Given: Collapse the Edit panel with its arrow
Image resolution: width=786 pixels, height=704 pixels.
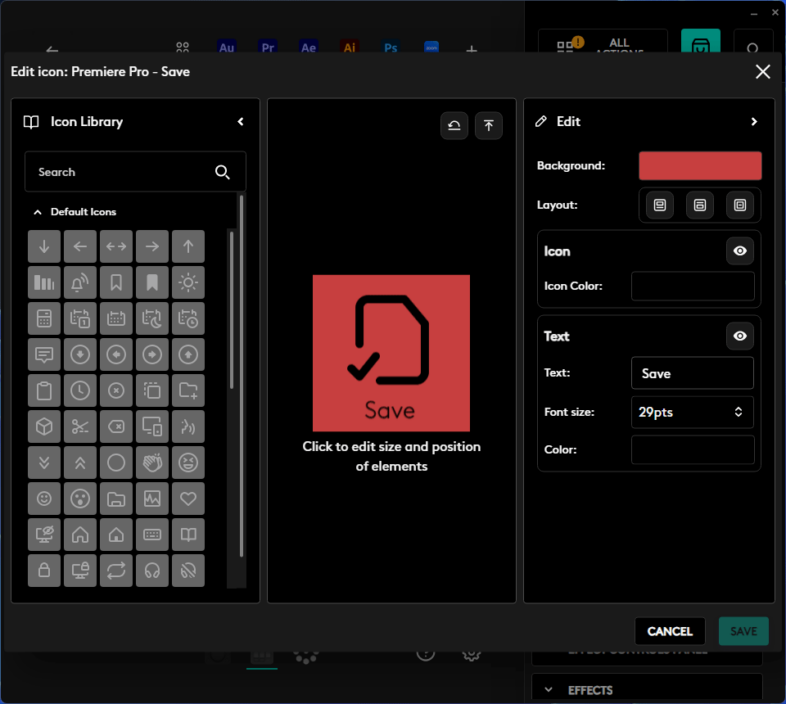Looking at the screenshot, I should pyautogui.click(x=754, y=122).
